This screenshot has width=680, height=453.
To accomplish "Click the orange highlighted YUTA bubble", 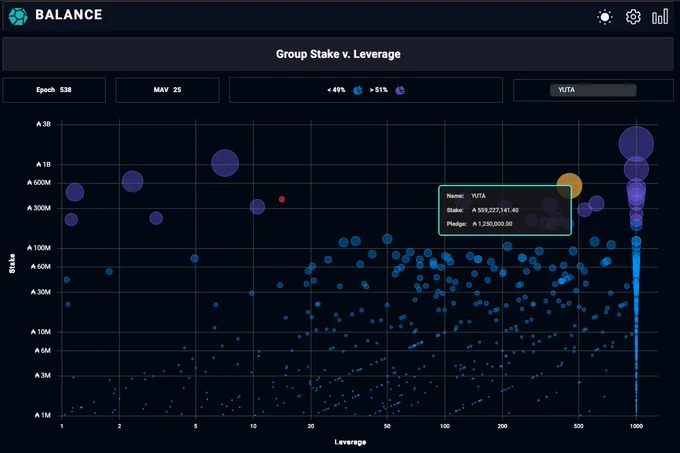I will coord(569,186).
